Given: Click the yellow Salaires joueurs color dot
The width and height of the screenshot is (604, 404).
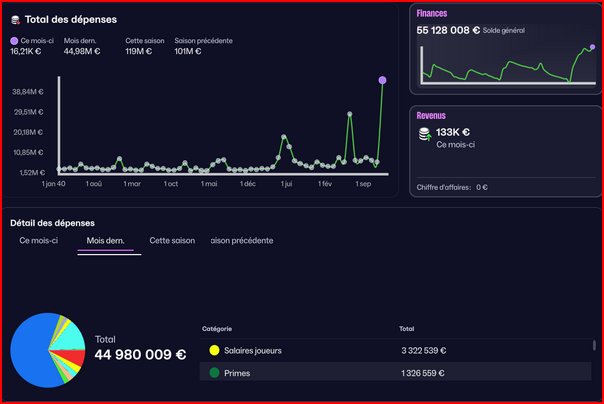Looking at the screenshot, I should [x=214, y=351].
